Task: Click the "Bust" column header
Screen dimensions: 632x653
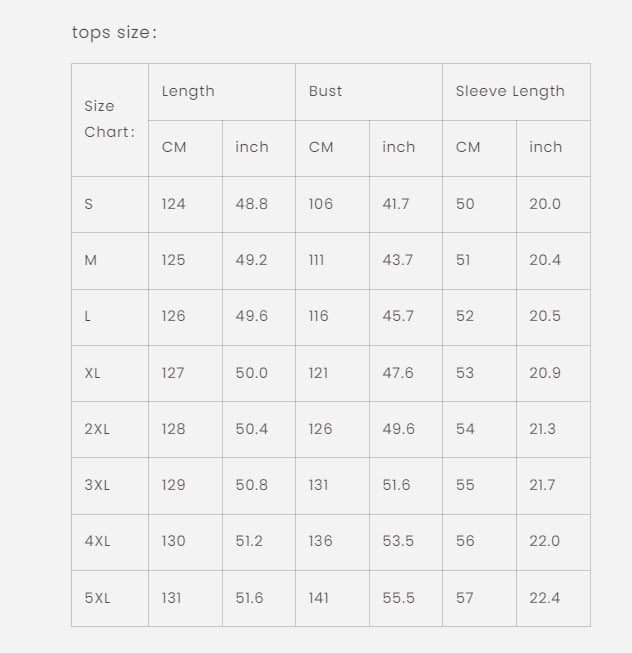Action: tap(325, 91)
